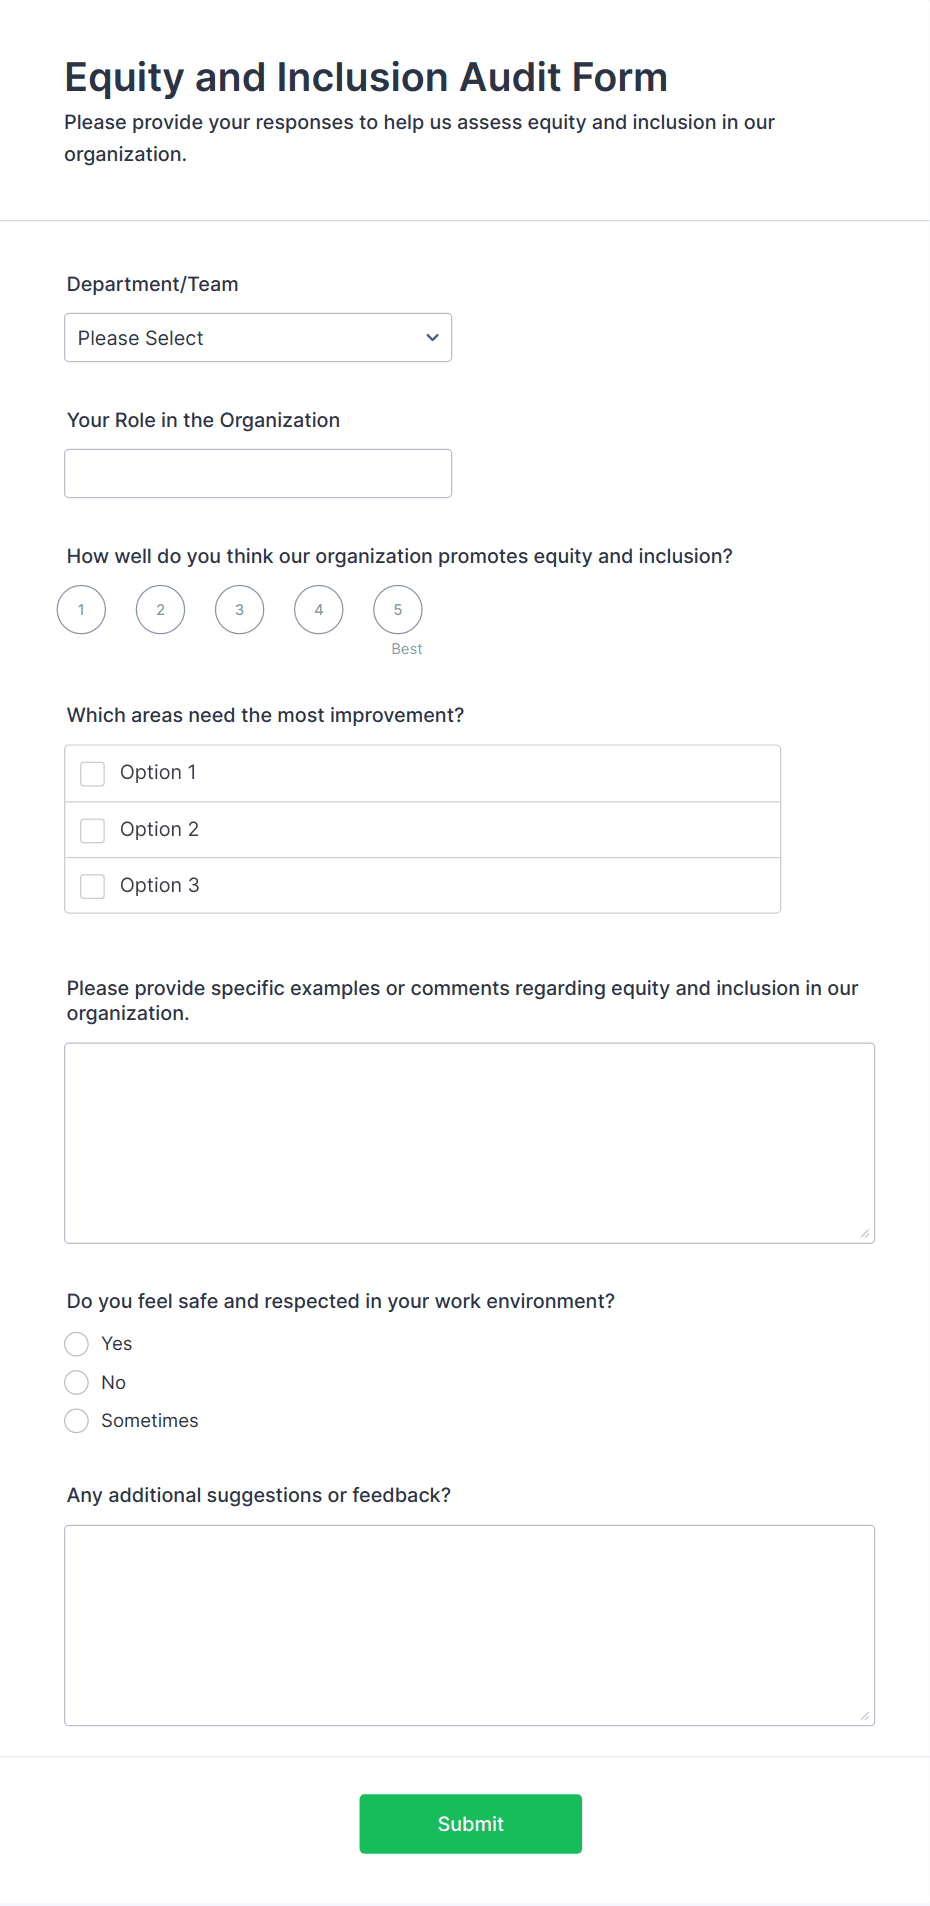Choose No for feeling safe

(x=77, y=1383)
